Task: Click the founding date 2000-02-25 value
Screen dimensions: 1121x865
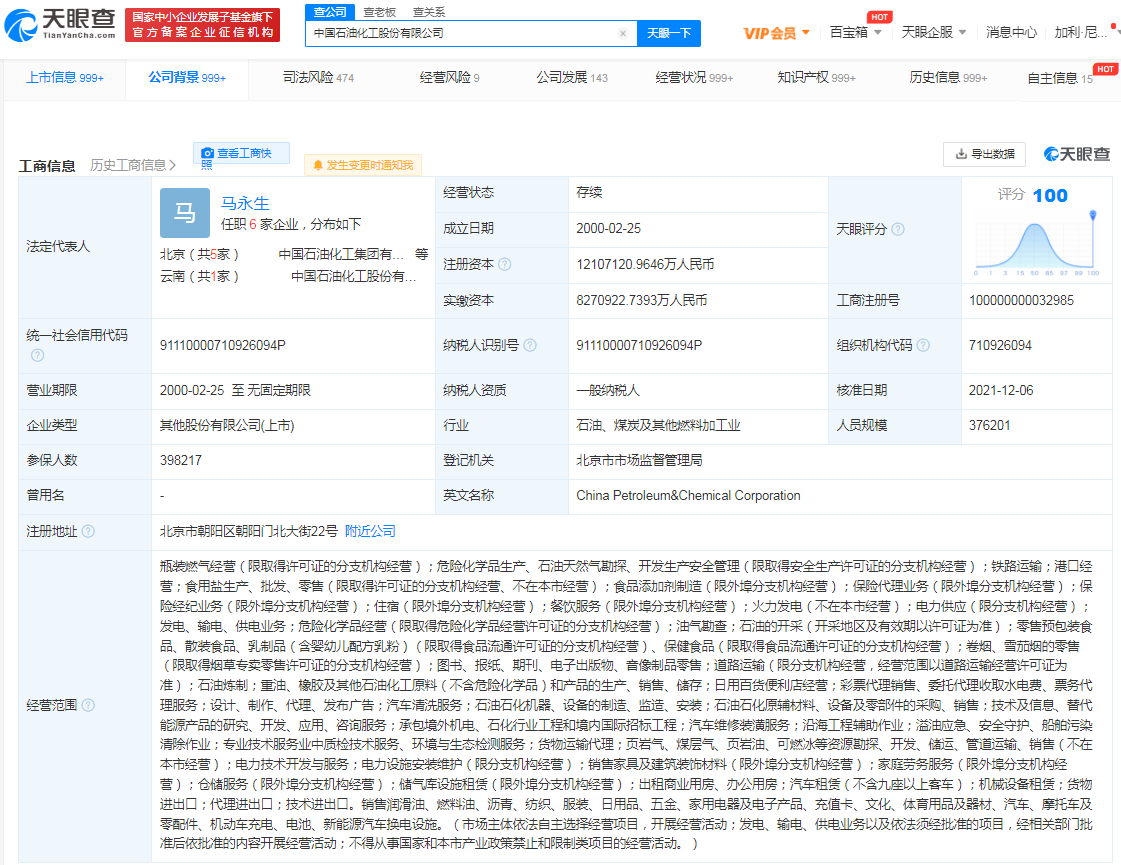Action: click(x=608, y=229)
